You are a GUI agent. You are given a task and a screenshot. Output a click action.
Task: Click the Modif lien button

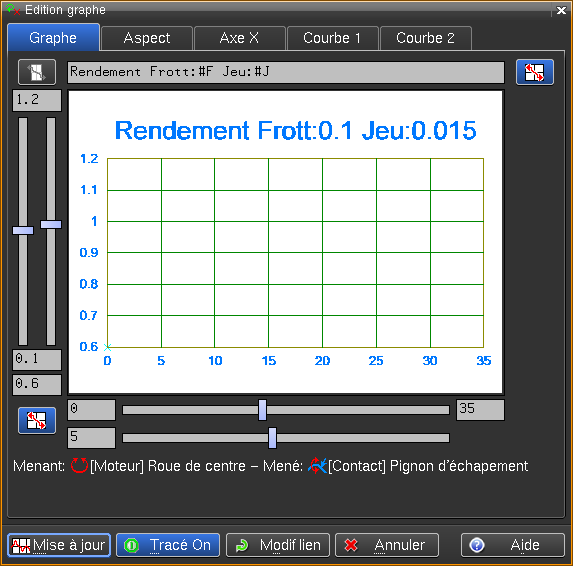278,545
